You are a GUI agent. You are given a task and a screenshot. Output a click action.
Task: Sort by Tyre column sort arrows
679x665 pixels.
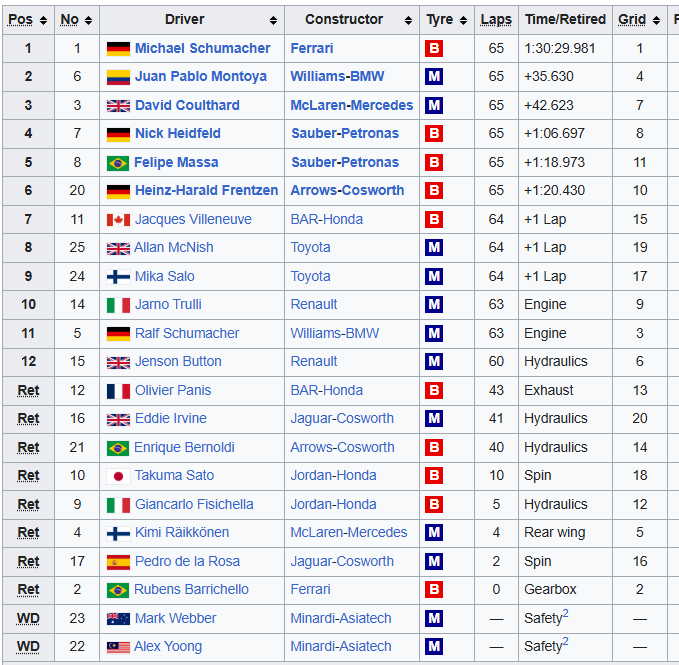(463, 20)
